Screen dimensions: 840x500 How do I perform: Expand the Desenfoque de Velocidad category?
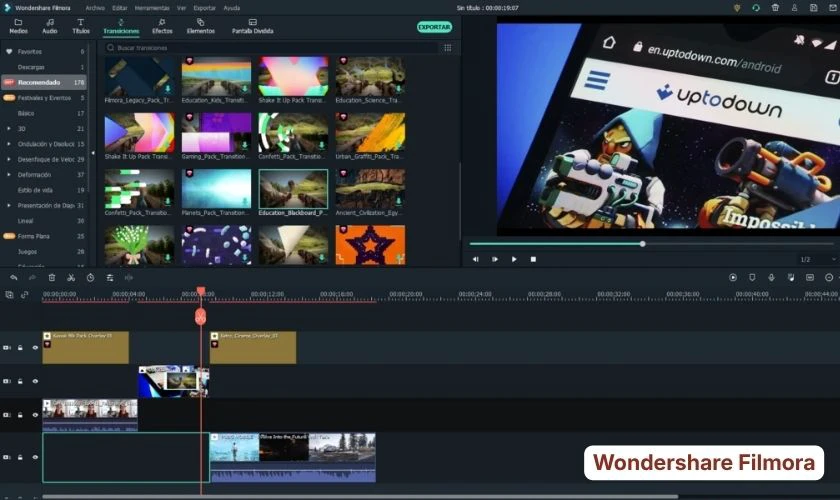click(x=9, y=160)
